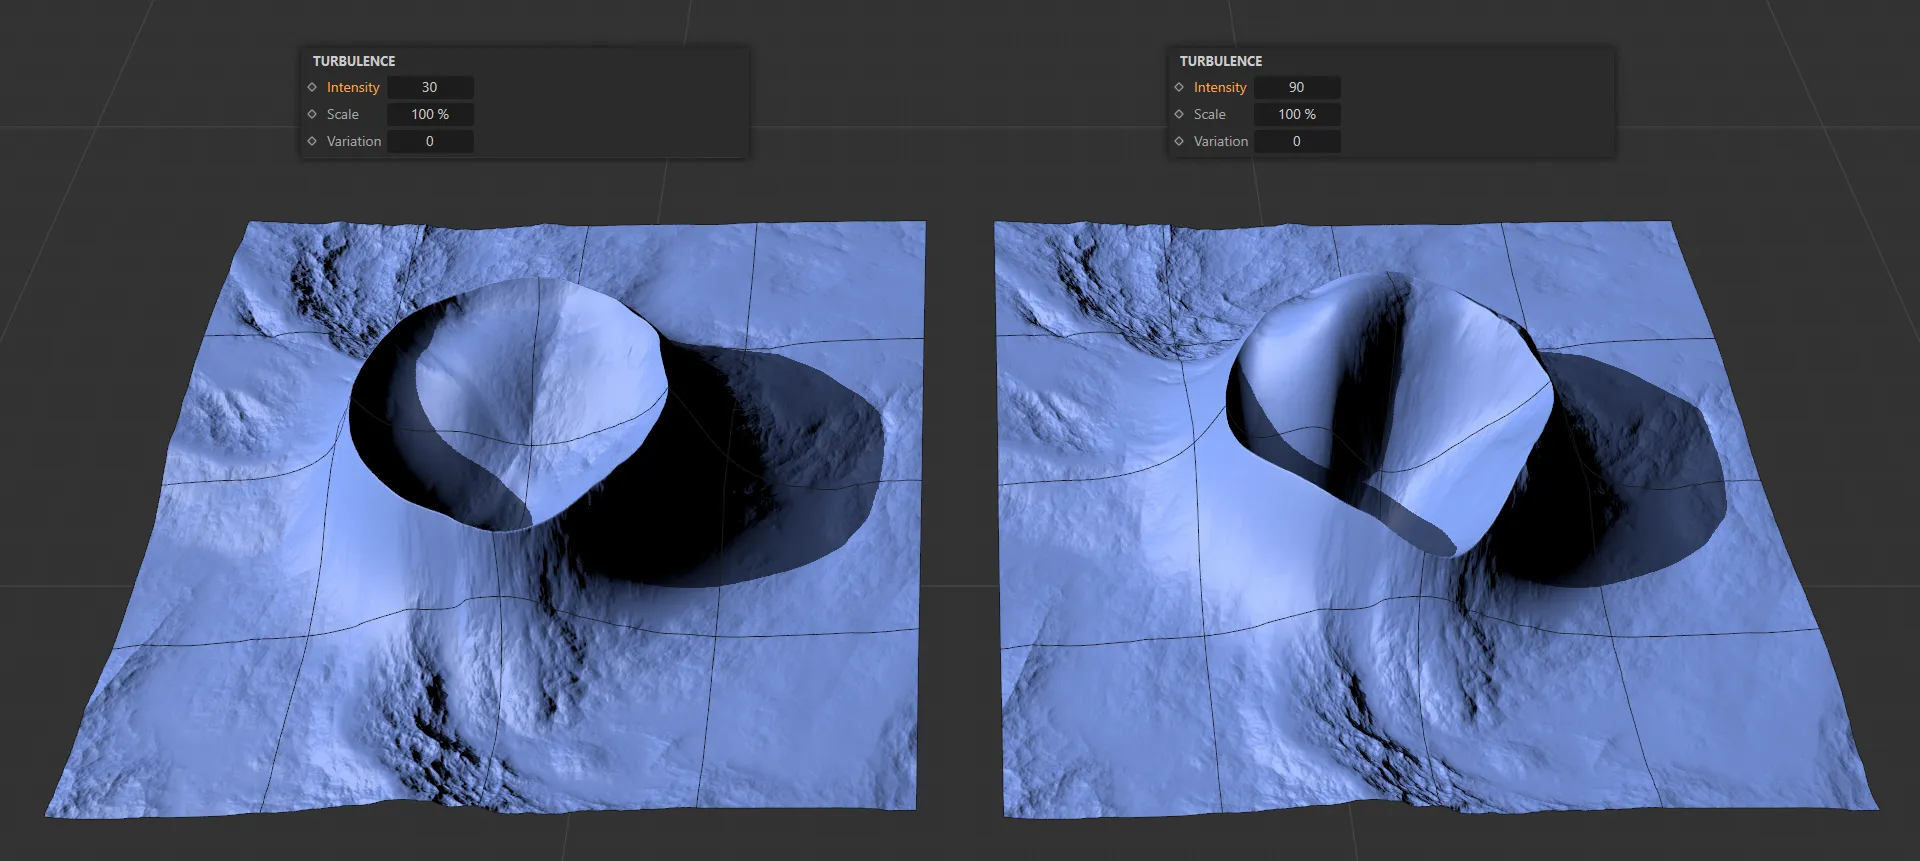Toggle Scale keyframe diamond in Intensity 30 panel

point(312,115)
